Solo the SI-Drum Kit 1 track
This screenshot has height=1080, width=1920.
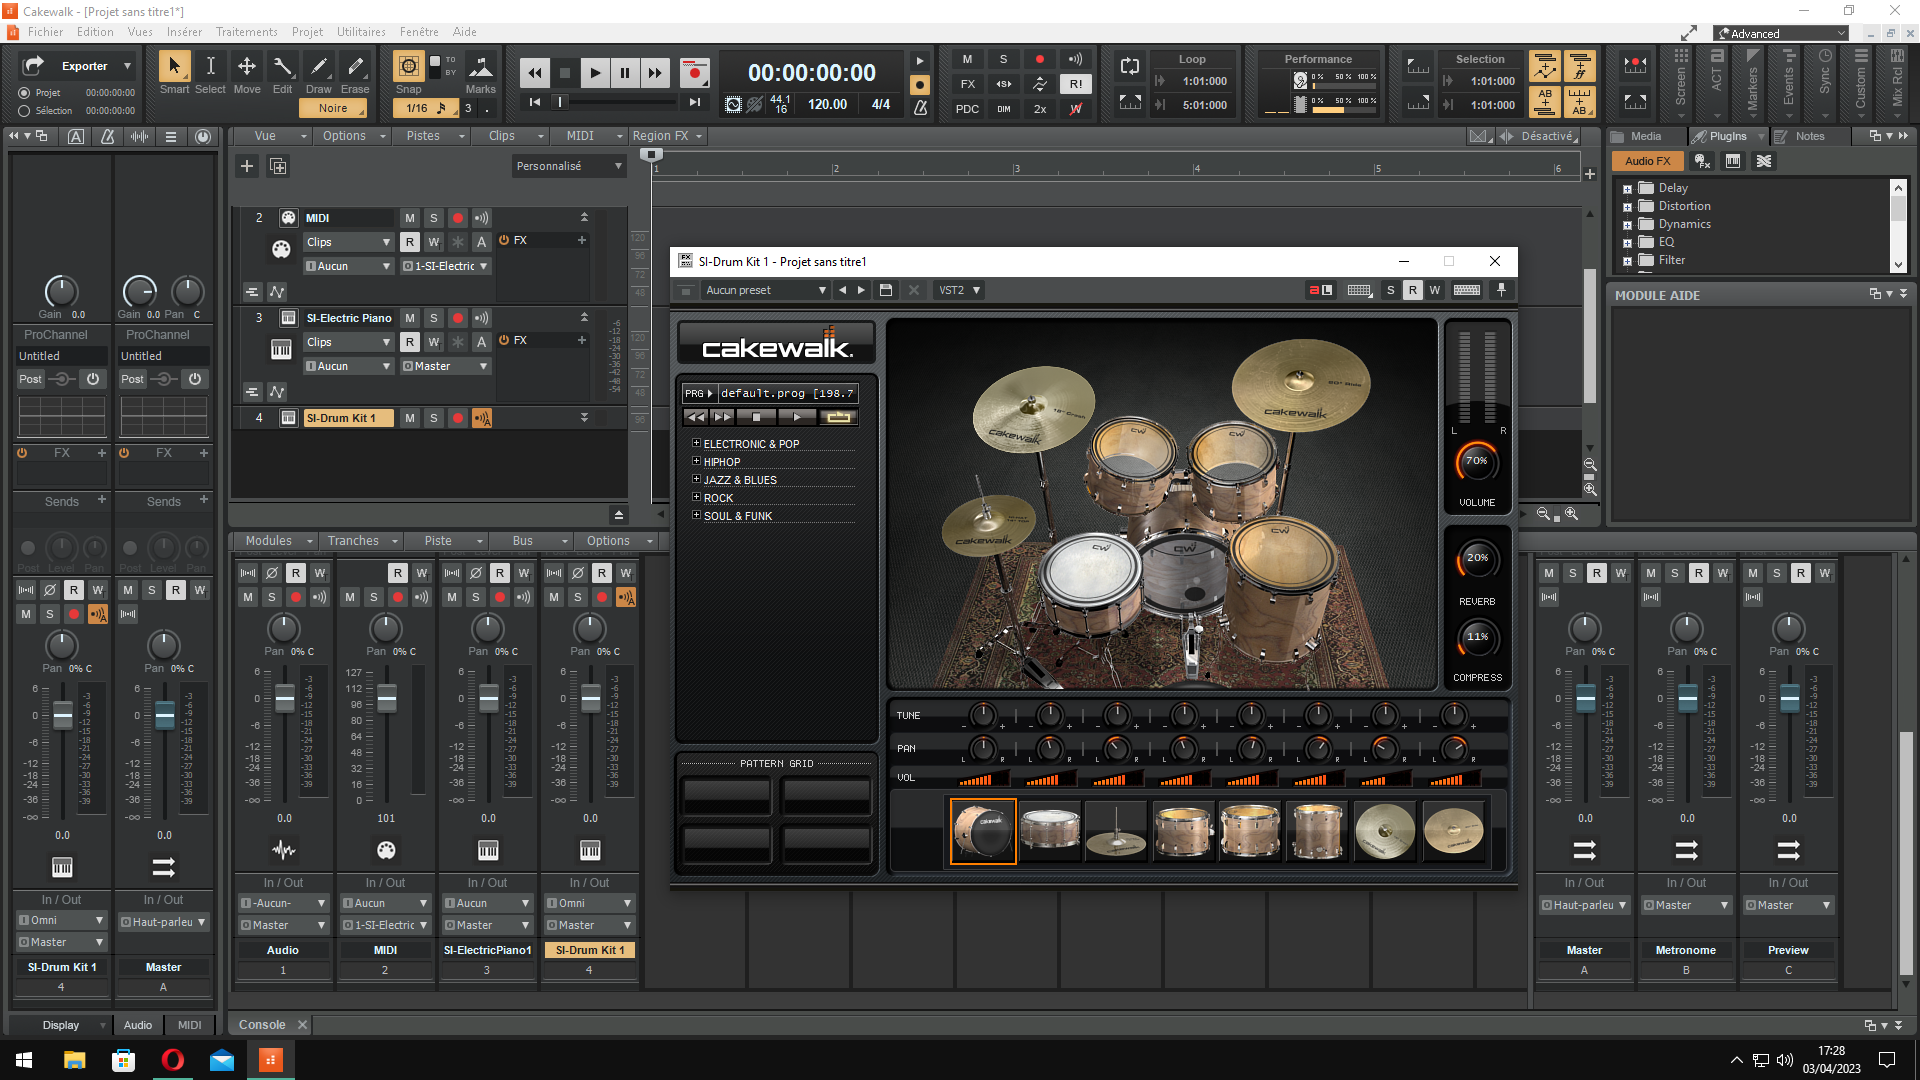click(x=433, y=418)
